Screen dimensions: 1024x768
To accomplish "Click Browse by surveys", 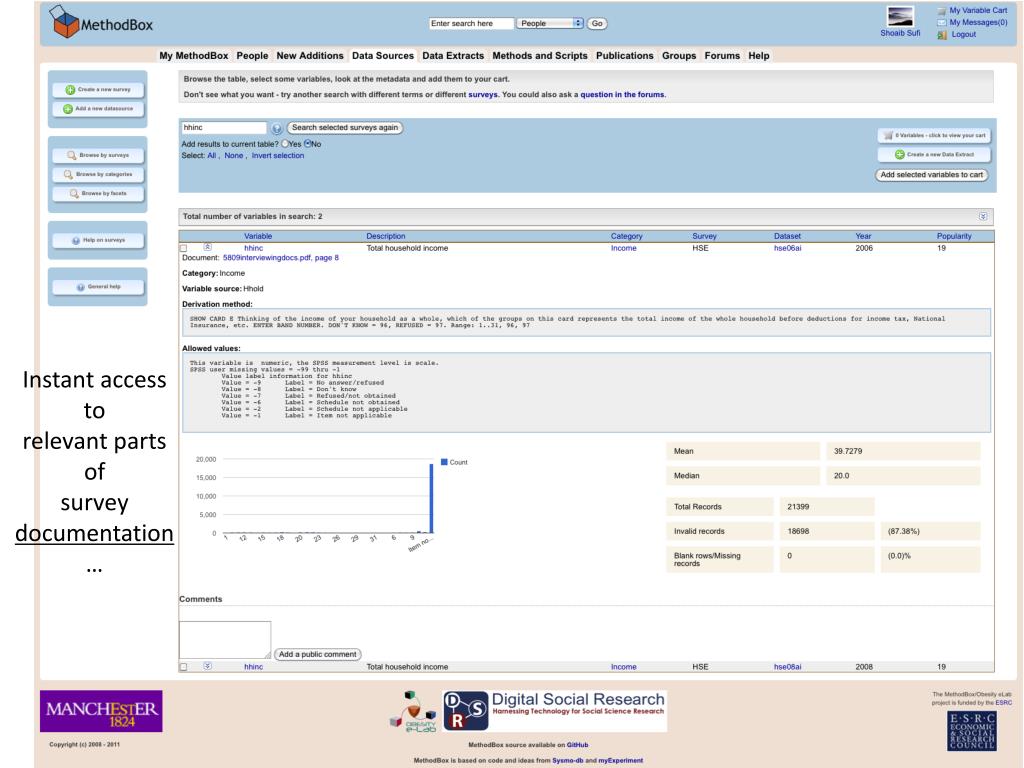I will coord(98,155).
